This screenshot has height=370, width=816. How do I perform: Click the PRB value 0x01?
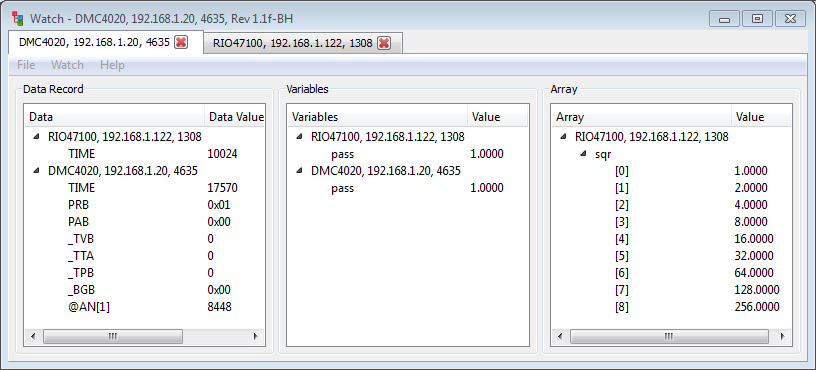[x=219, y=205]
